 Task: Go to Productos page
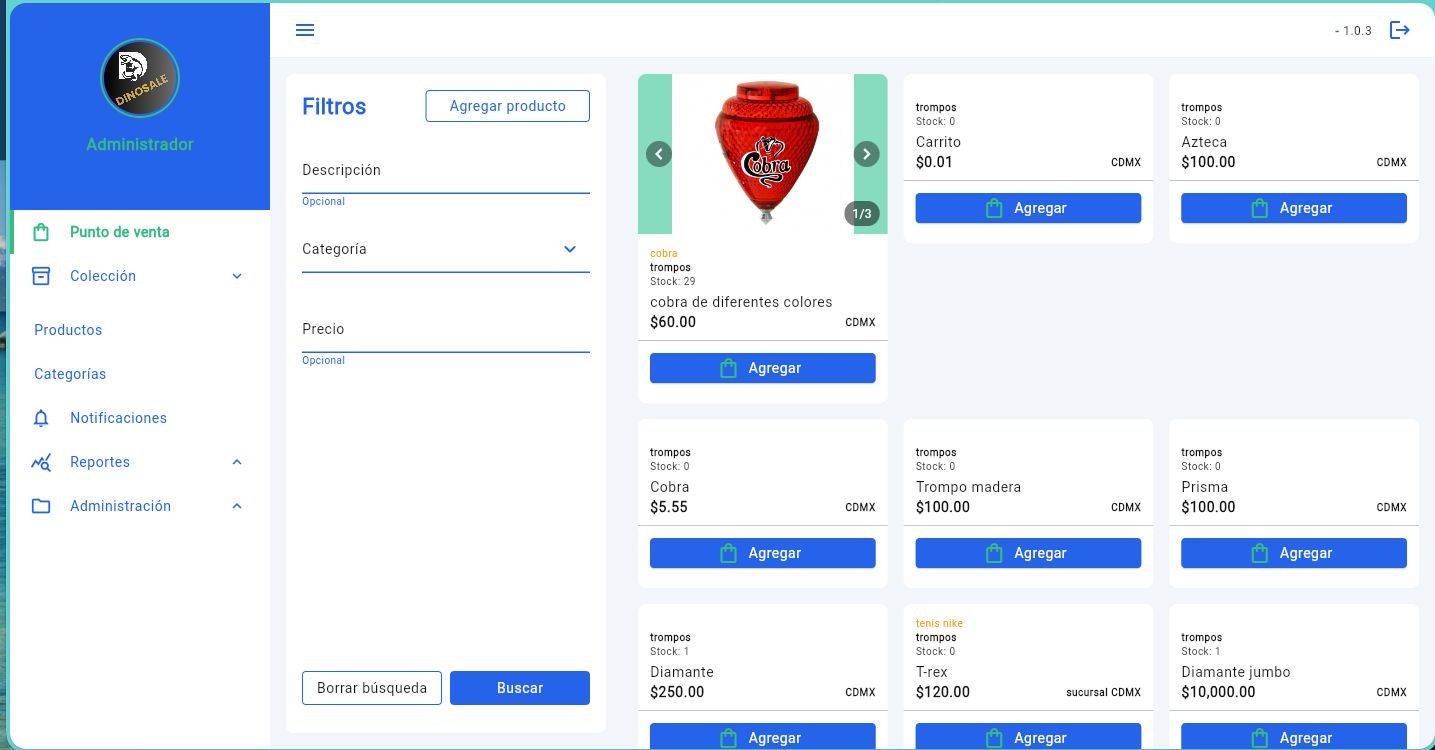[x=68, y=330]
